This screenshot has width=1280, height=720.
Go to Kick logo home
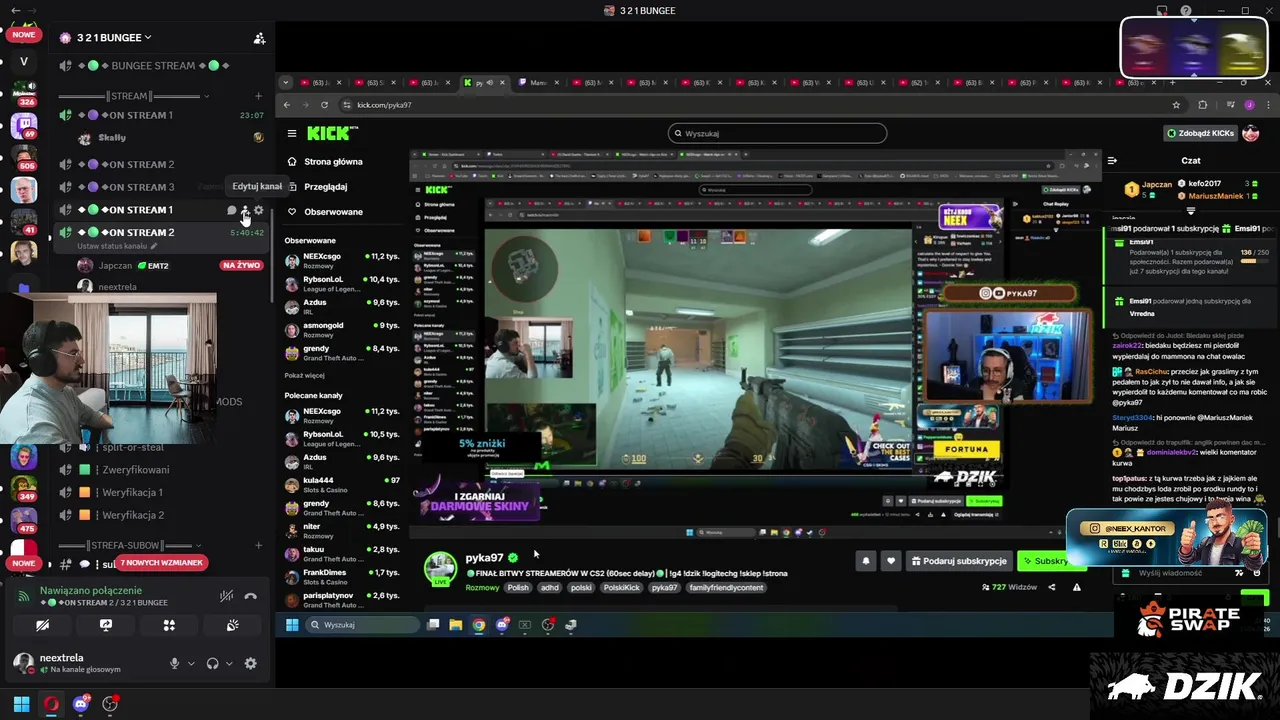[331, 133]
